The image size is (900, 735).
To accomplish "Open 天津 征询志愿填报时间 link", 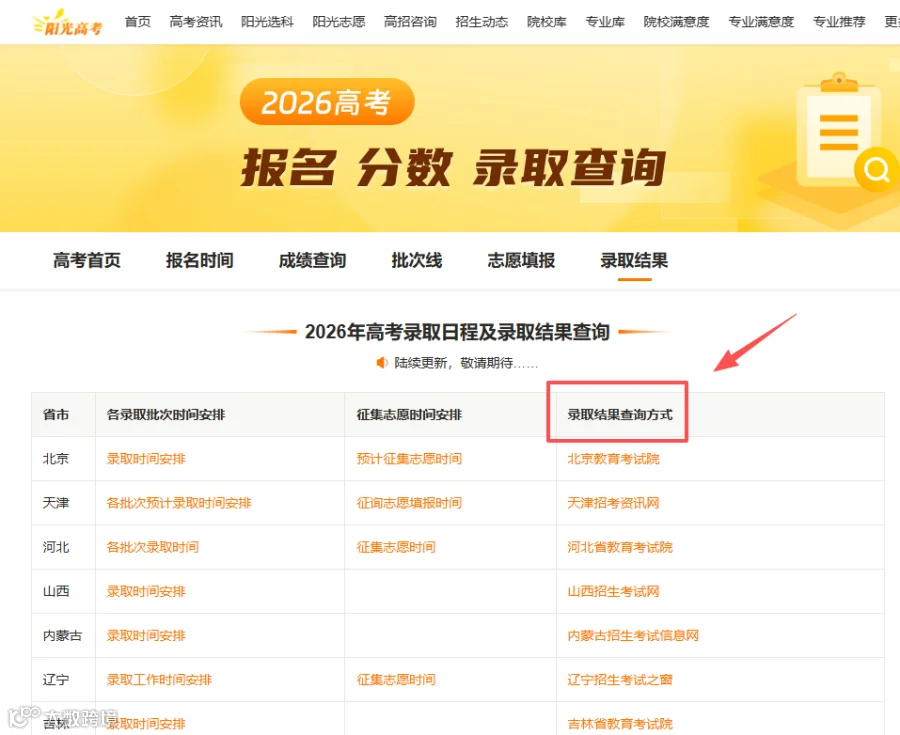I will coord(409,503).
